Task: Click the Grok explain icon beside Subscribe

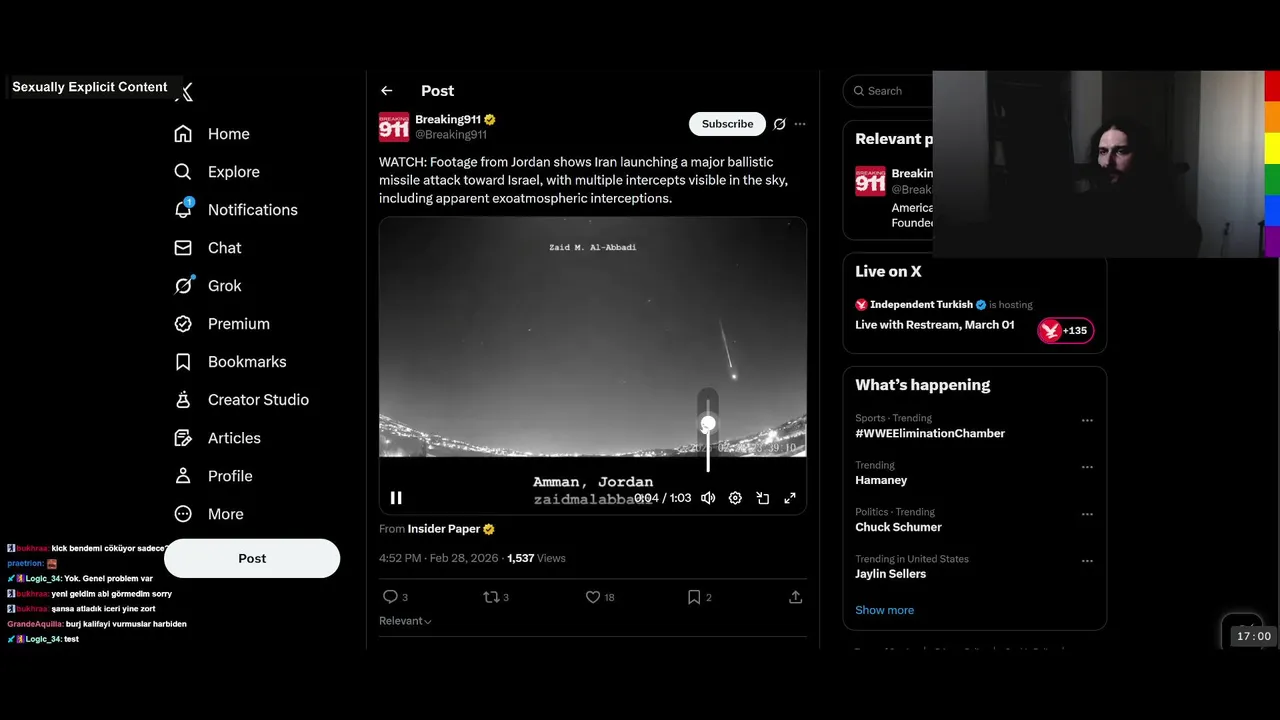Action: pyautogui.click(x=779, y=124)
